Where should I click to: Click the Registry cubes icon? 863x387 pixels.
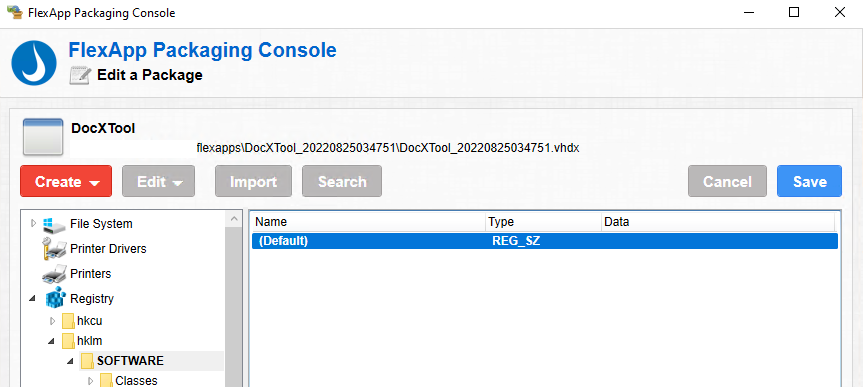(55, 298)
